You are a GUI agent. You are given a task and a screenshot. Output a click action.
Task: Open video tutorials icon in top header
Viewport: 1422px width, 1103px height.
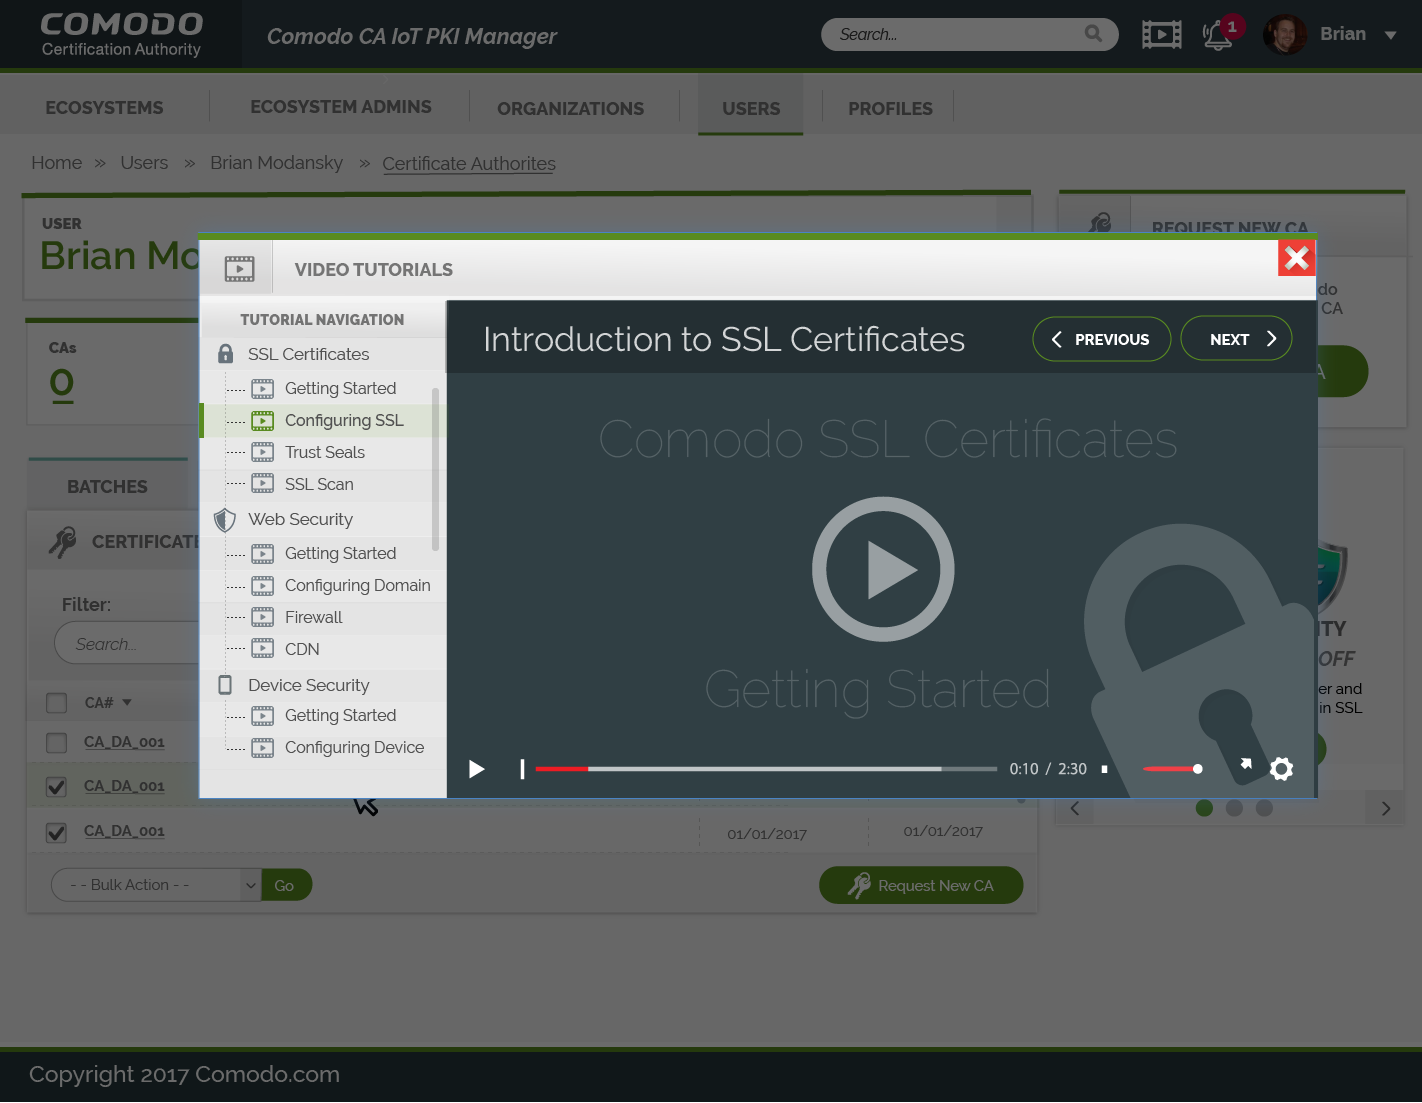1161,35
